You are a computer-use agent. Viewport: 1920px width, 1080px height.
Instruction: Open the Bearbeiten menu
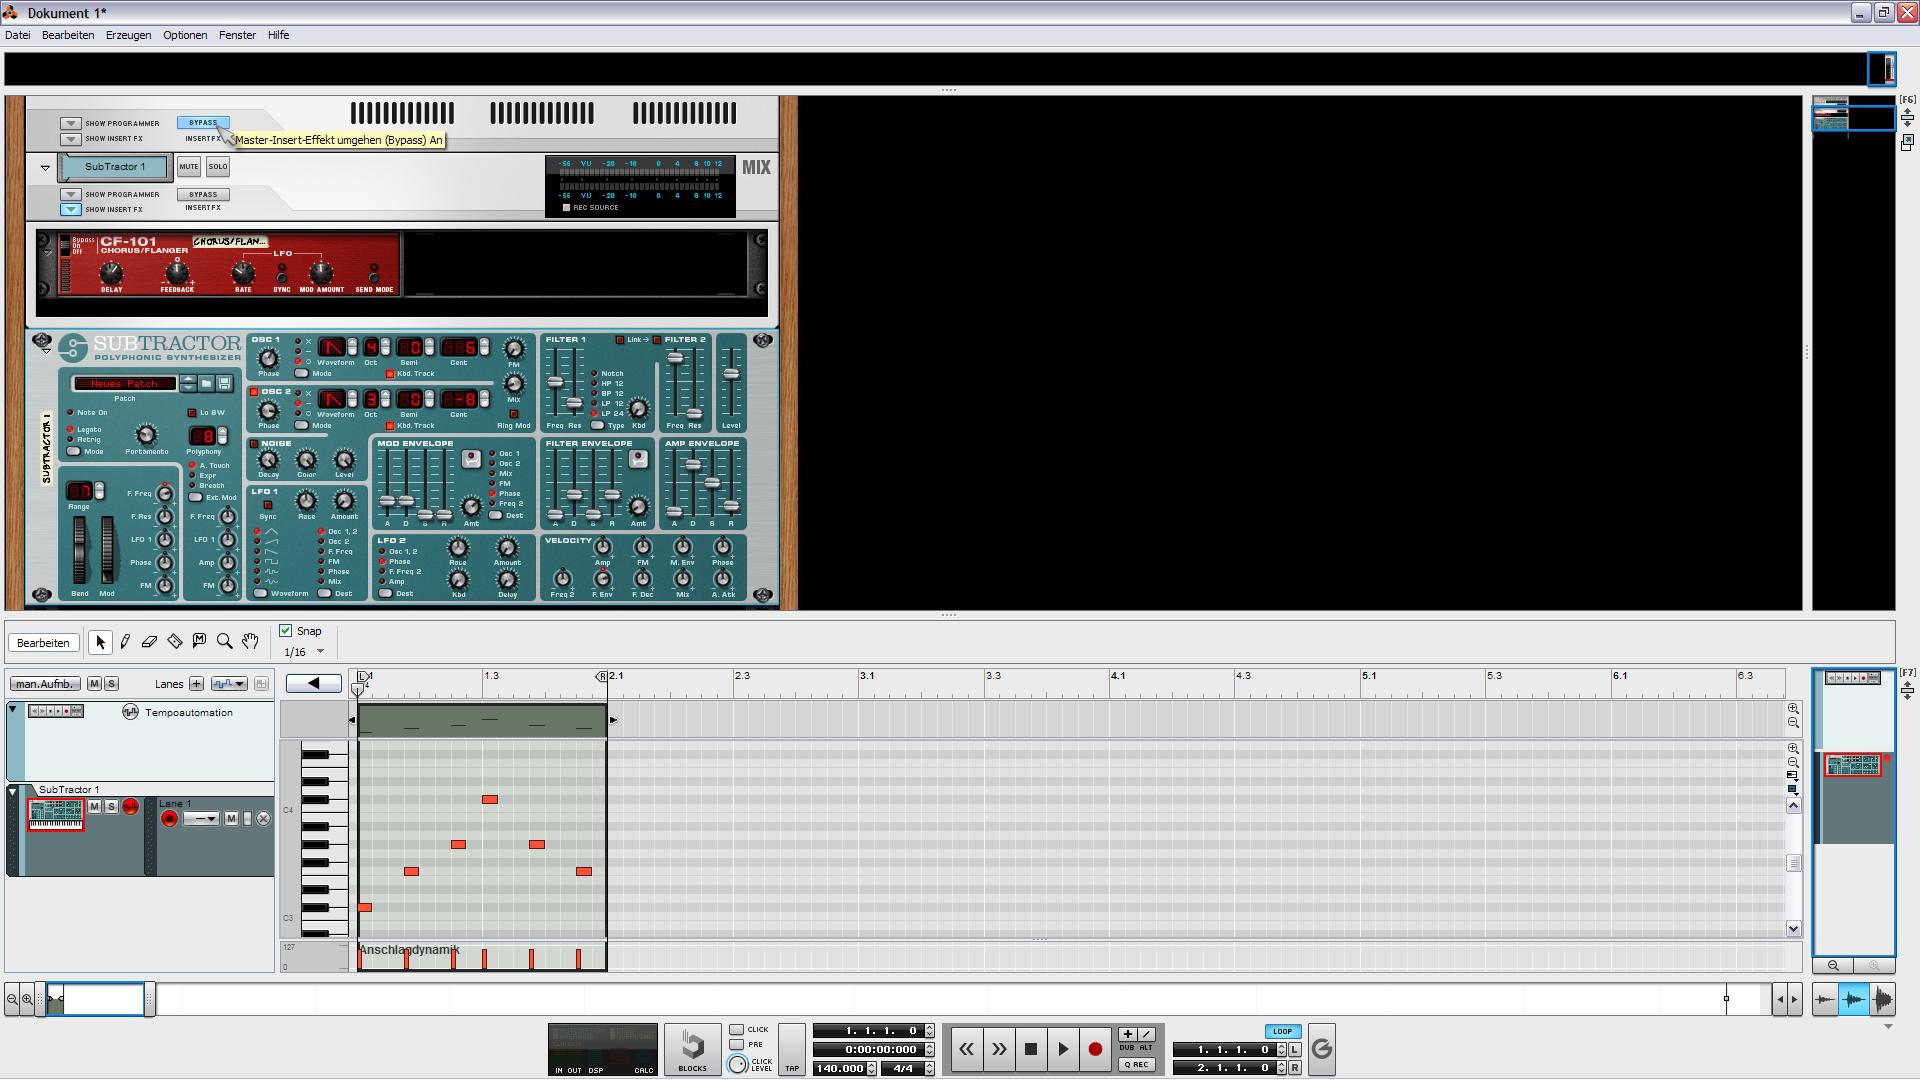tap(68, 35)
